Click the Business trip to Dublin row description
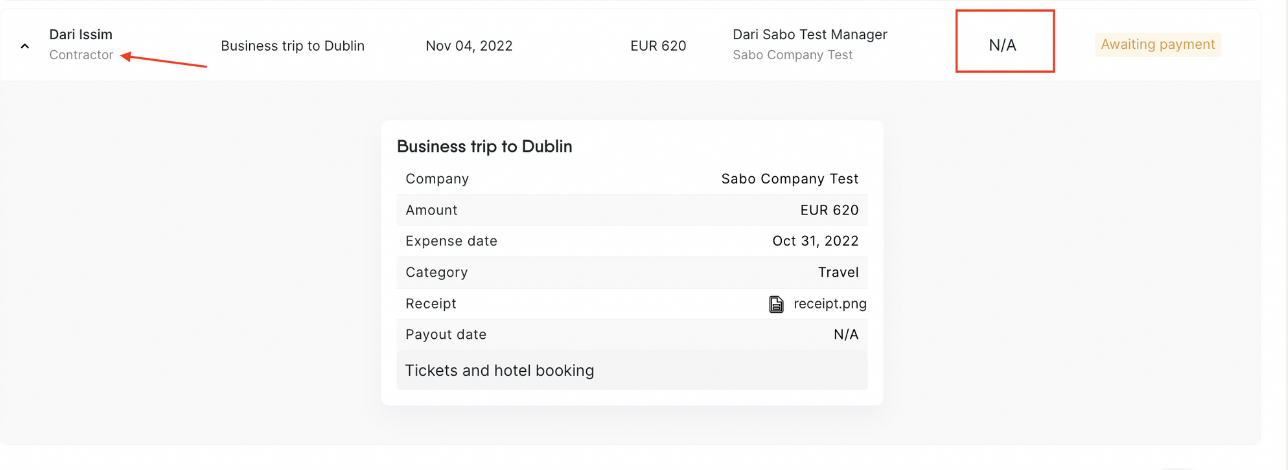The width and height of the screenshot is (1288, 470). pyautogui.click(x=292, y=46)
